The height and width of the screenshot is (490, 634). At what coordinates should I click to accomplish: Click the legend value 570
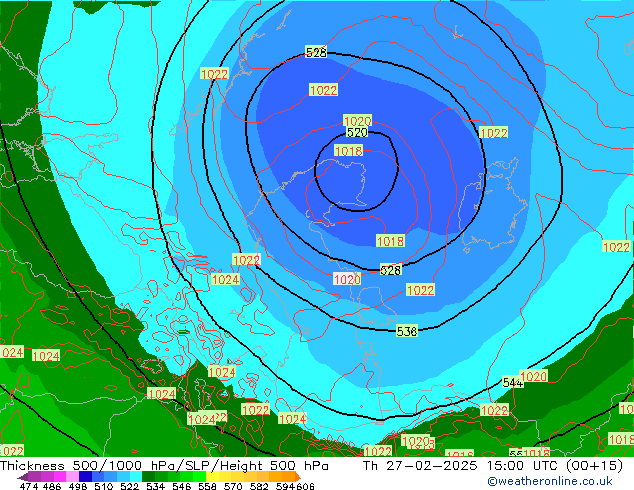(x=233, y=486)
